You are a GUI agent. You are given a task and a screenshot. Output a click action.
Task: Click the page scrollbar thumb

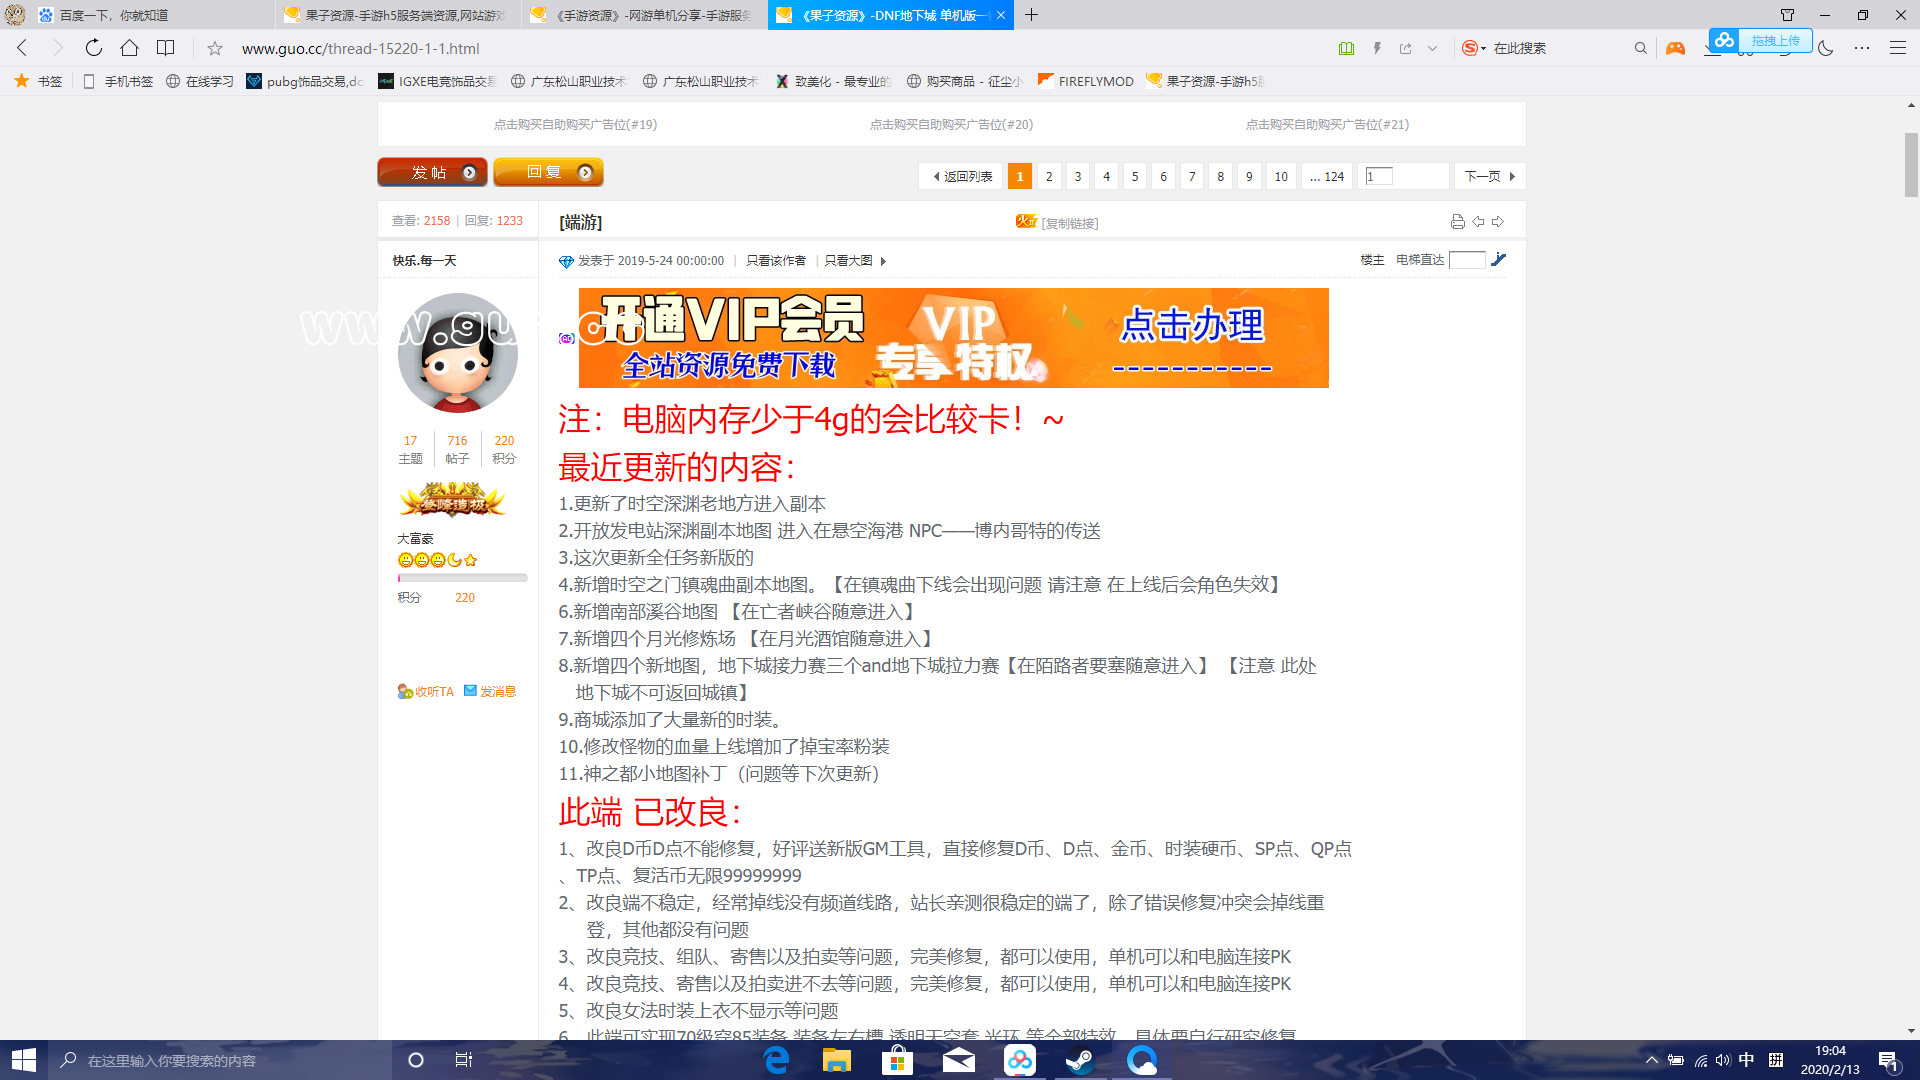click(x=1911, y=165)
